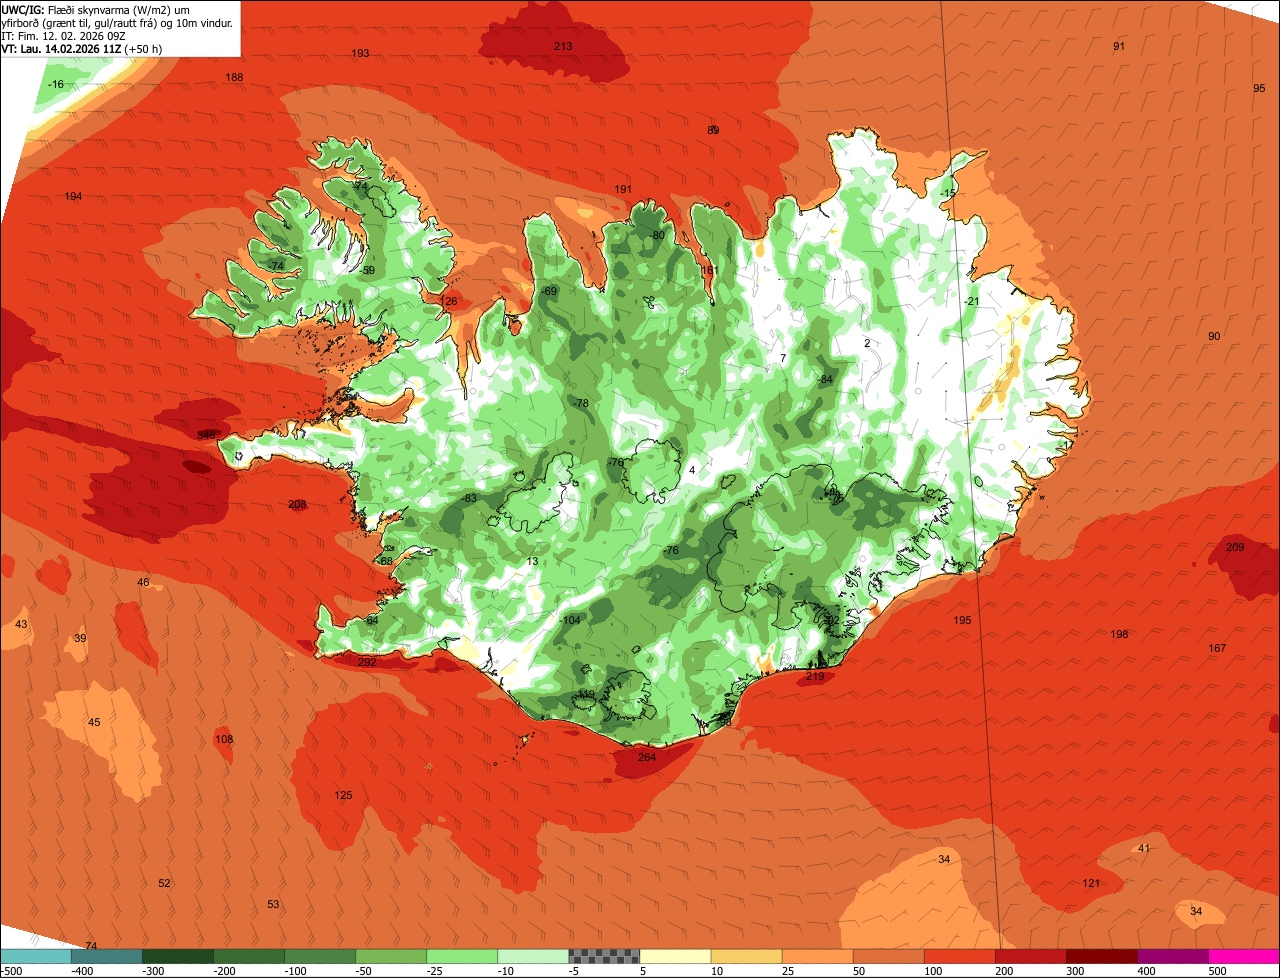Click the checkered legend swatch between -5 and 5
This screenshot has height=978, width=1280.
tap(604, 956)
